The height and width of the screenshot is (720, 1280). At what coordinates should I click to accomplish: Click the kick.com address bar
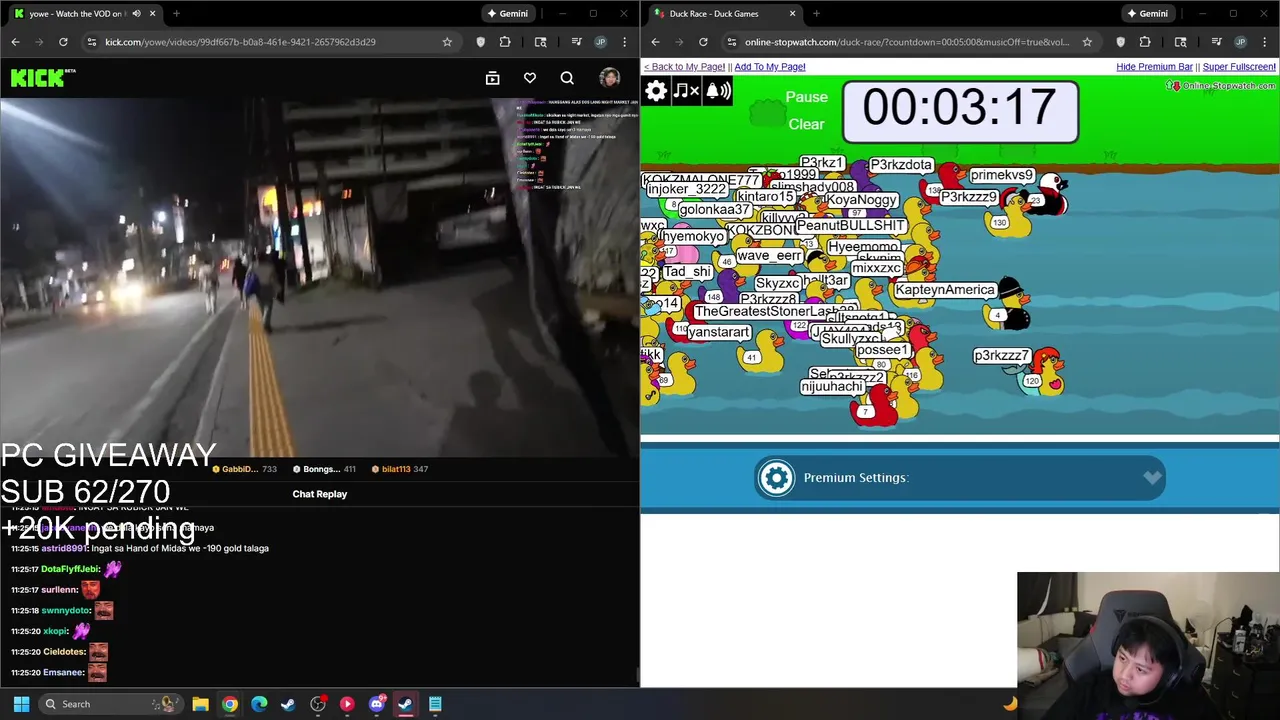coord(268,42)
